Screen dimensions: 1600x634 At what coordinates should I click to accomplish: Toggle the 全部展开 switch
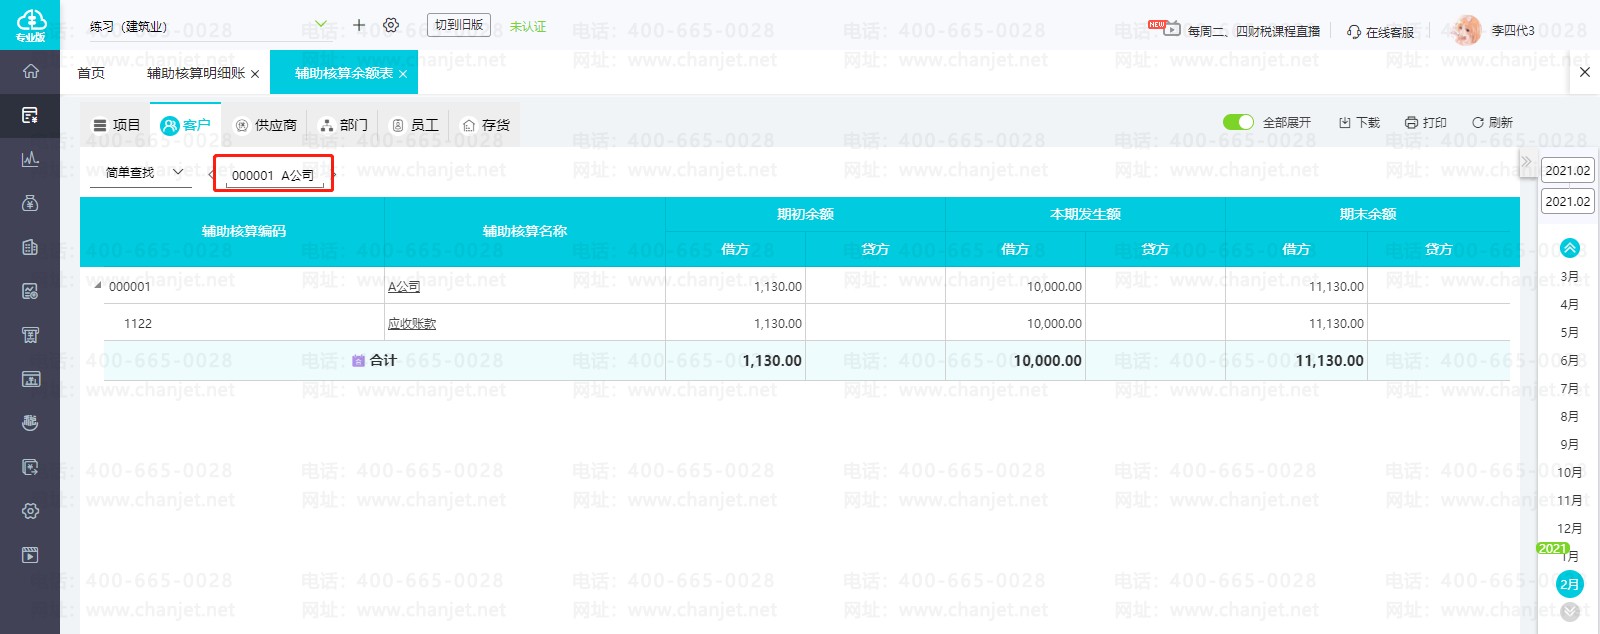point(1238,122)
